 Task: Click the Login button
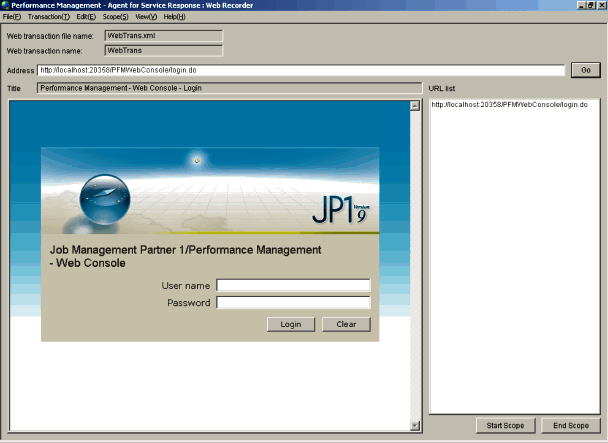pos(291,324)
